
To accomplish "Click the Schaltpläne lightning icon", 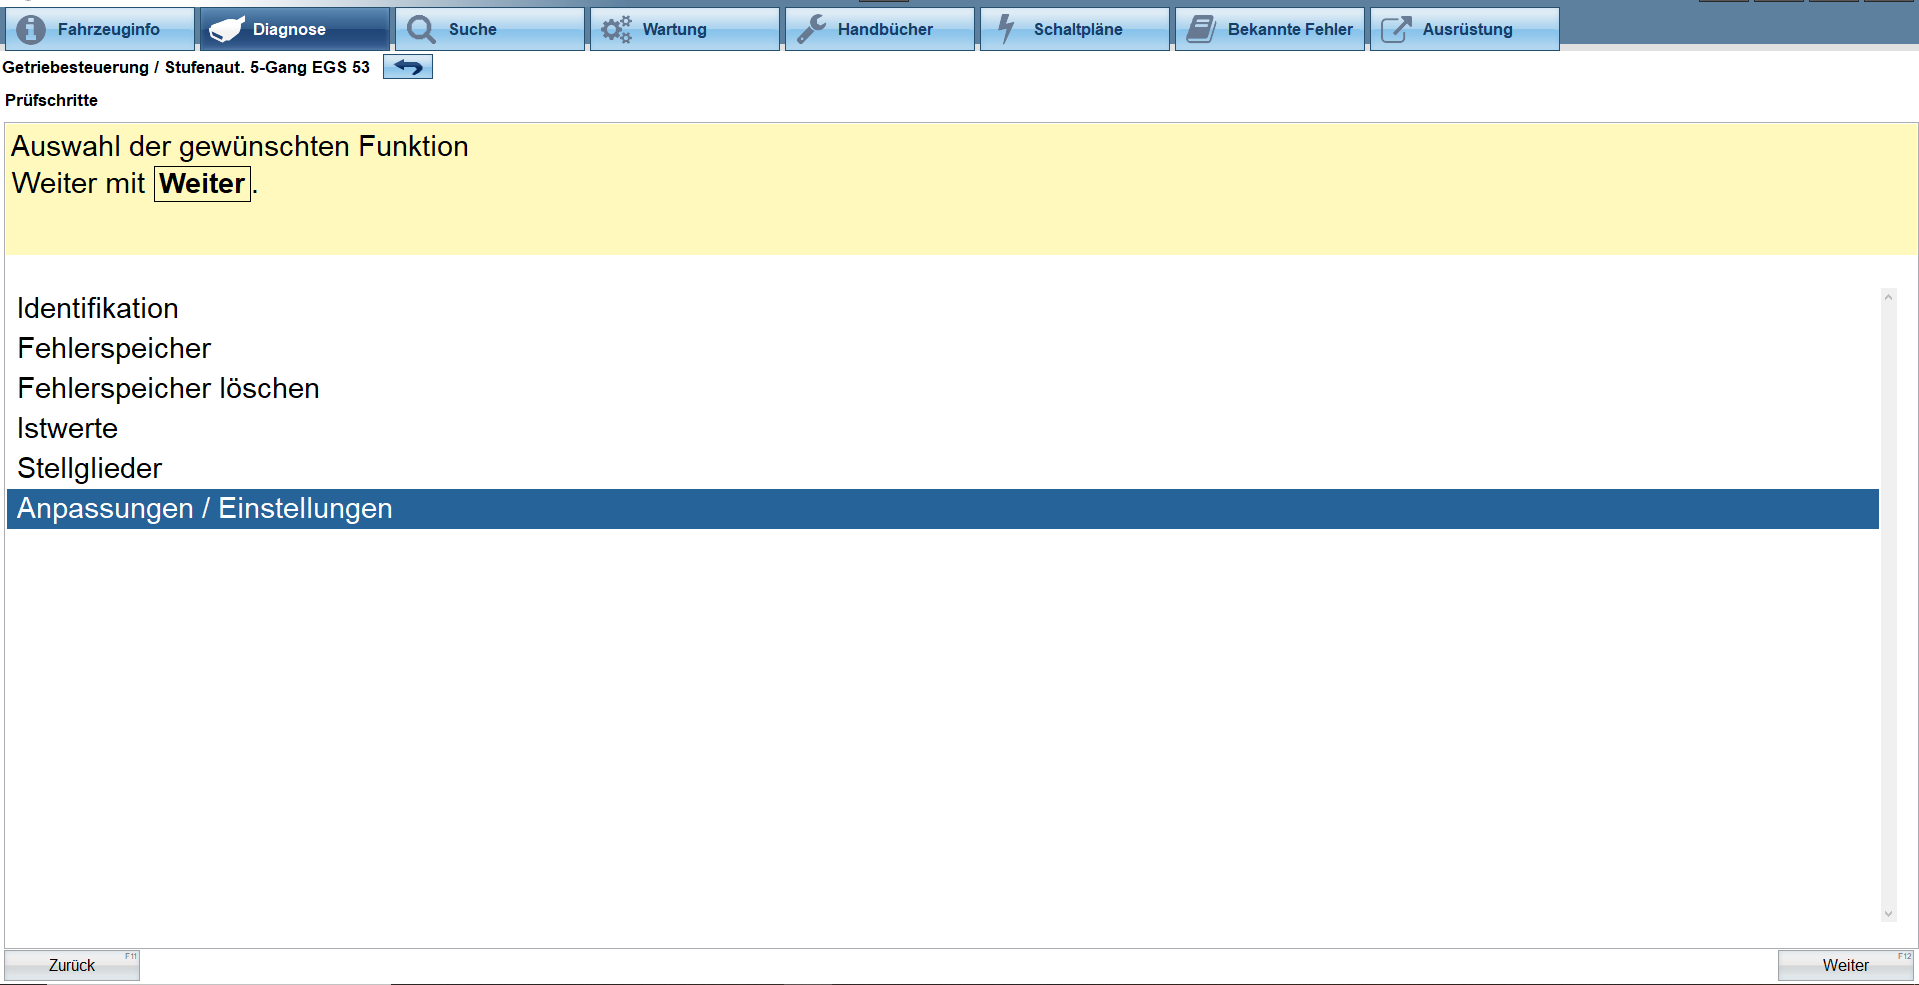I will [x=1006, y=29].
